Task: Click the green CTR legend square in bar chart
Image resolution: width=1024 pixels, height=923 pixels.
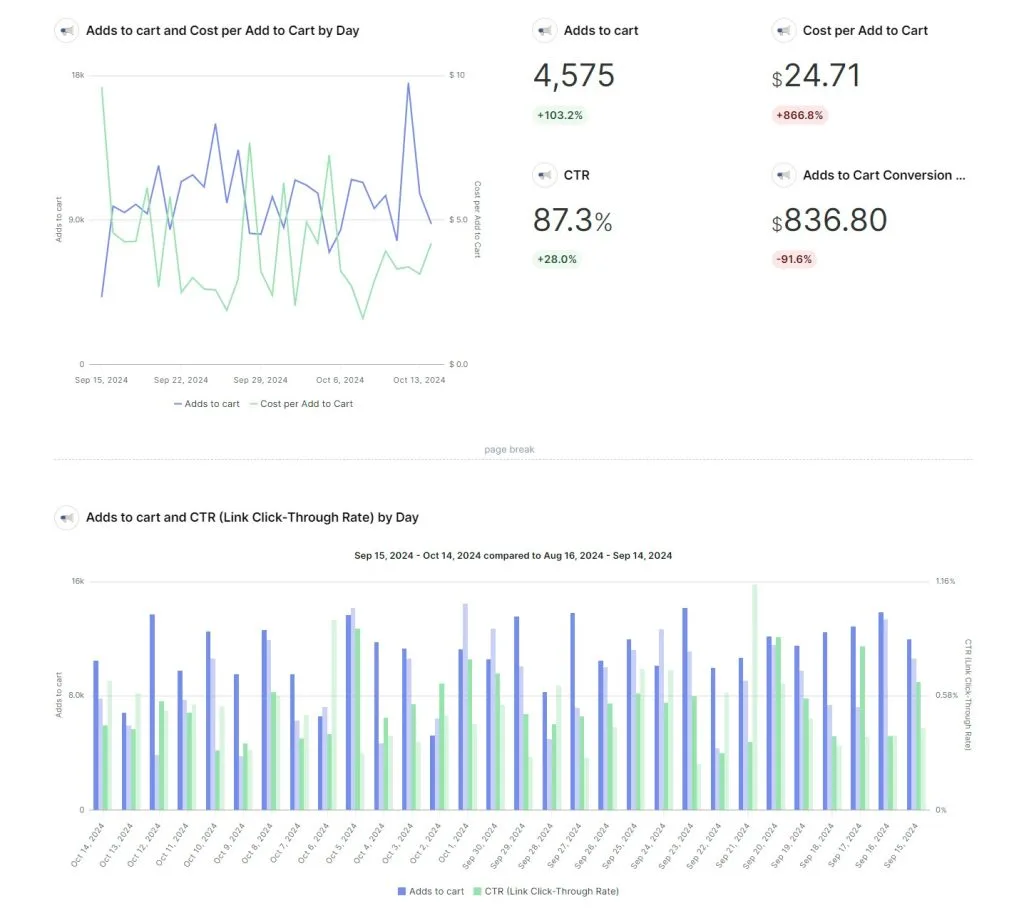Action: point(477,891)
